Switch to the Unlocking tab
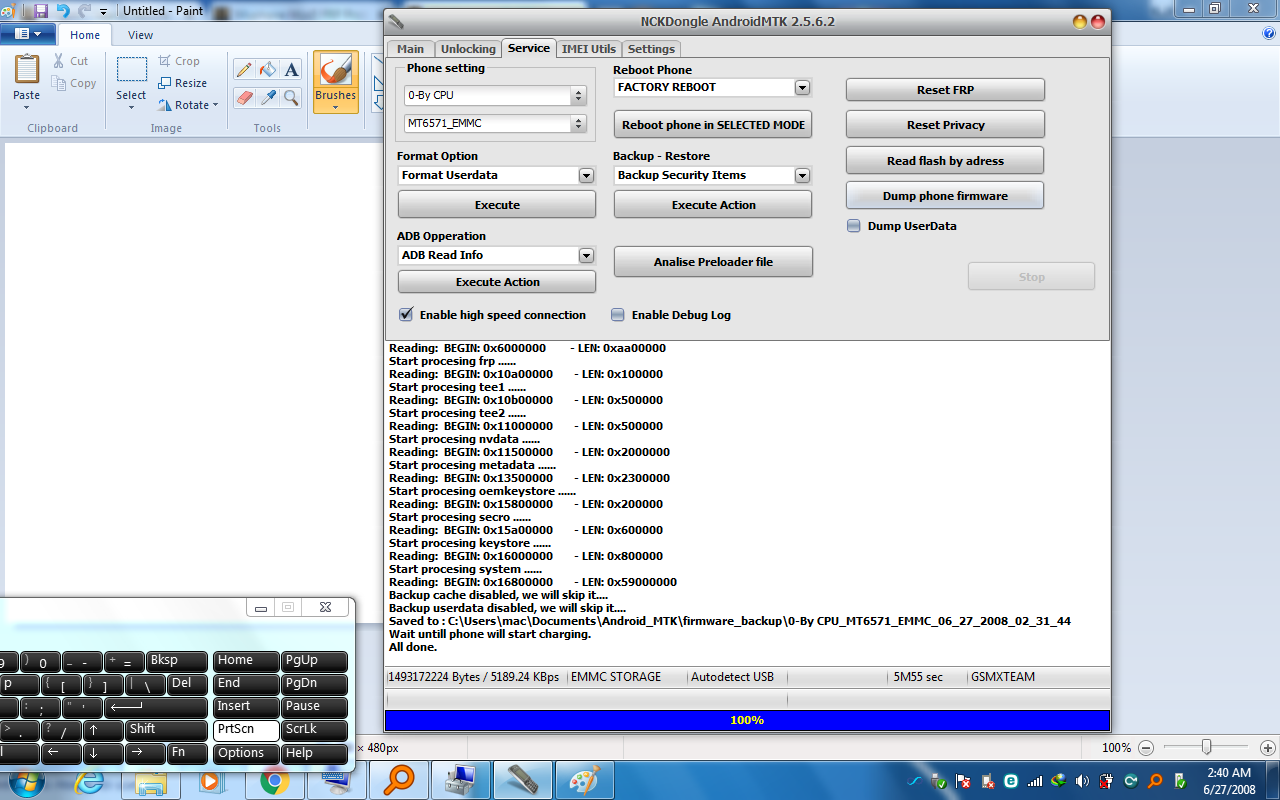This screenshot has width=1280, height=800. click(x=468, y=49)
